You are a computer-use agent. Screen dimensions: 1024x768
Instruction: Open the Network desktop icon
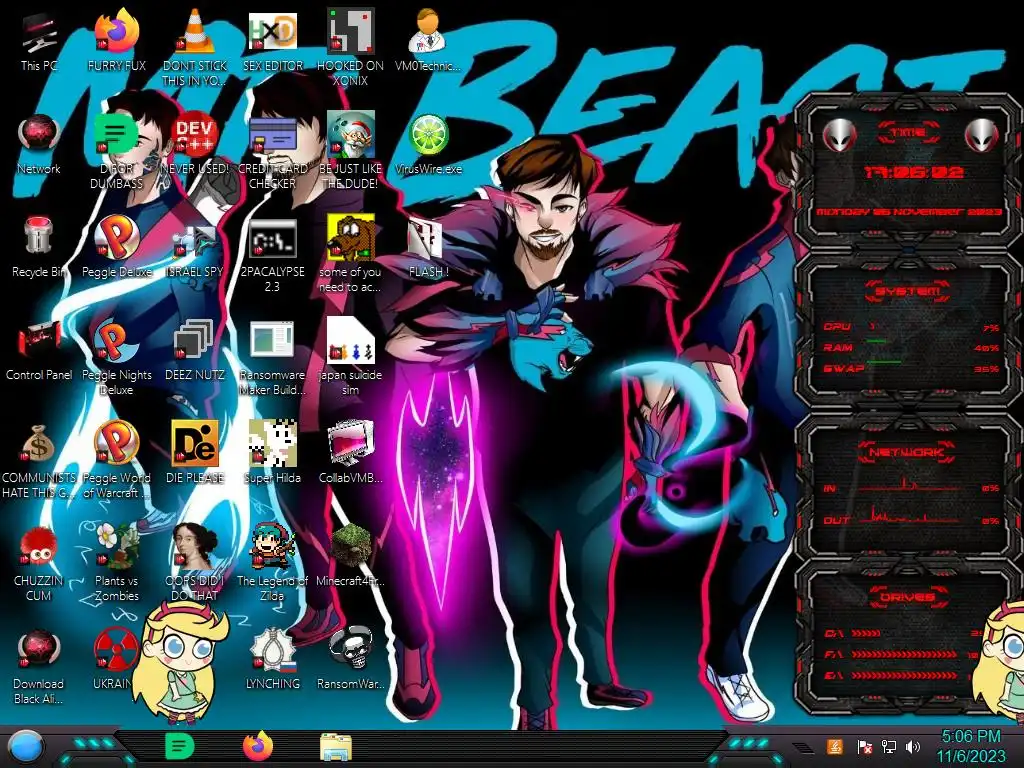point(39,135)
